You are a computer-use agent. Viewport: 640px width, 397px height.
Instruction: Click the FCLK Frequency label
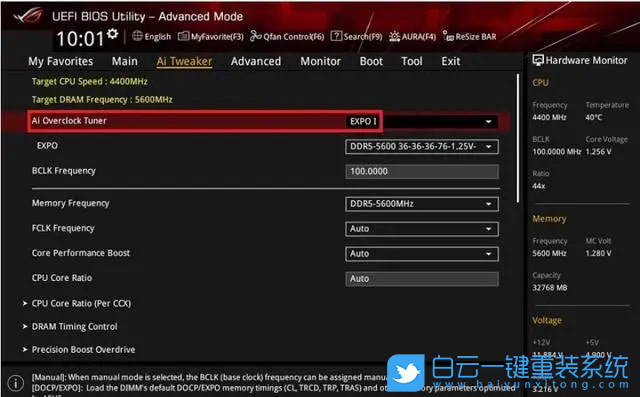[63, 228]
